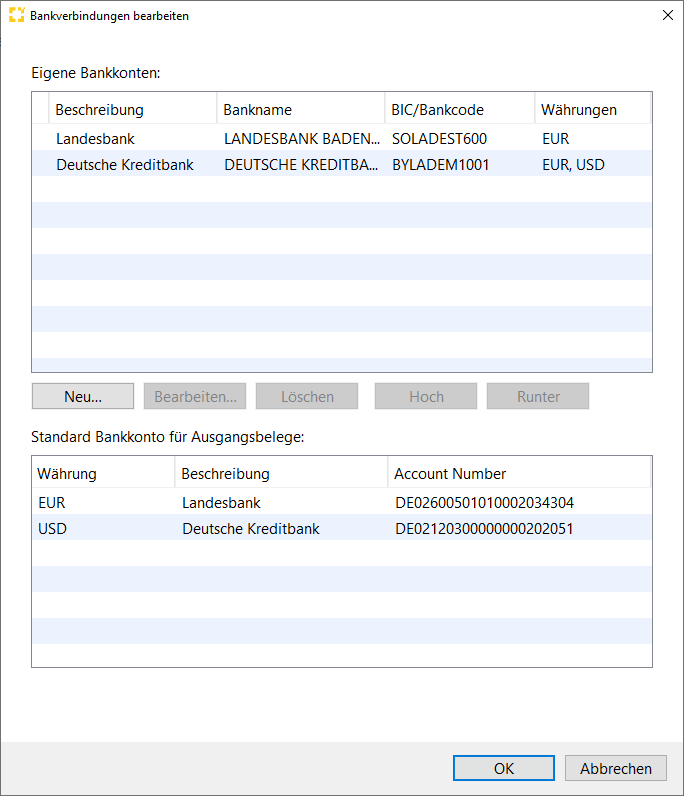684x796 pixels.
Task: Click the Beschreibung header in the standard accounts table
Action: pyautogui.click(x=281, y=474)
